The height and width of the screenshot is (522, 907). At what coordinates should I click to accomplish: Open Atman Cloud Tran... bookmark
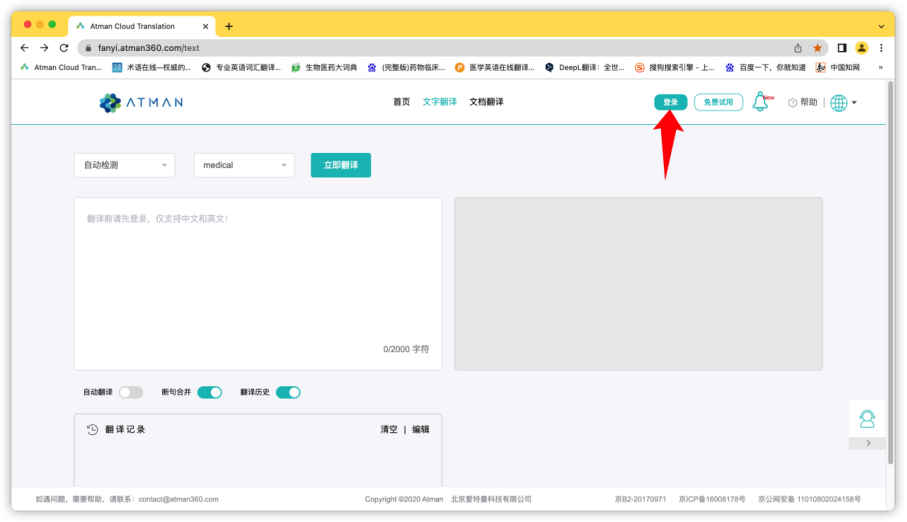click(x=61, y=68)
